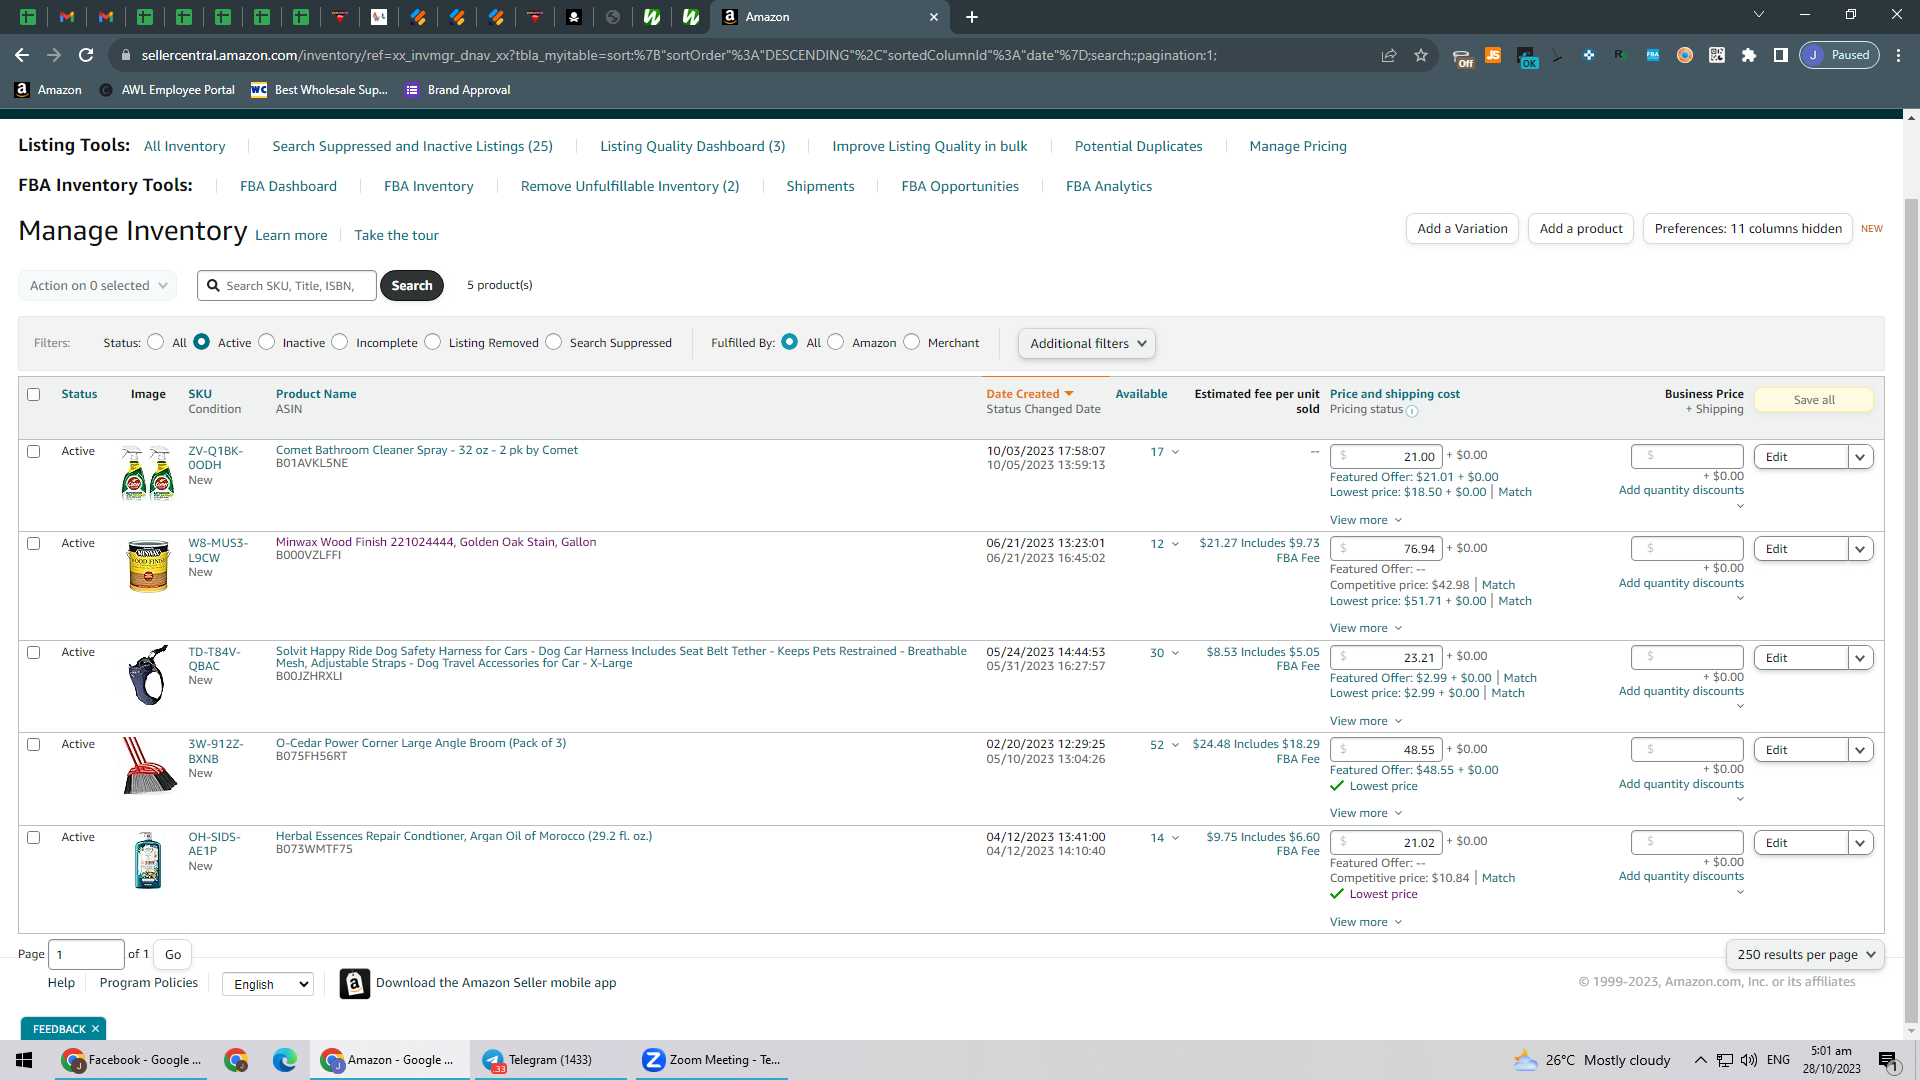The image size is (1920, 1080).
Task: Open the Edit dropdown arrow for Comet row
Action: (1860, 457)
